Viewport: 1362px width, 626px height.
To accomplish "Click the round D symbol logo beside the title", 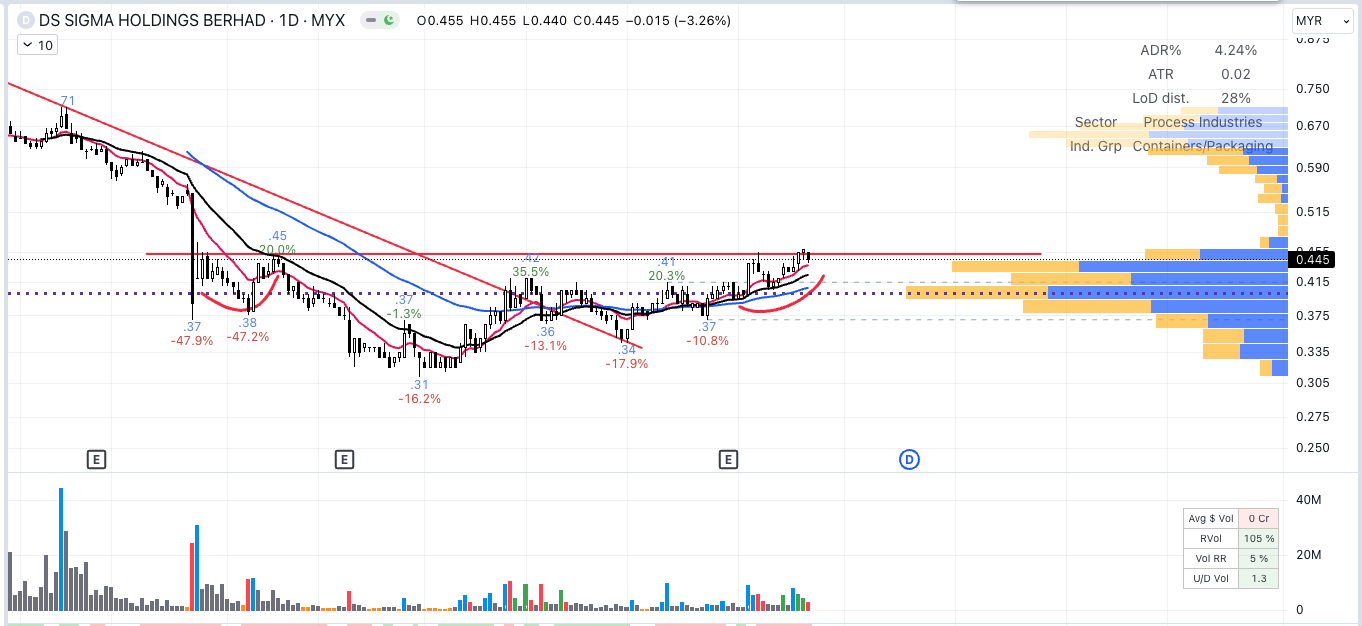I will pyautogui.click(x=24, y=20).
